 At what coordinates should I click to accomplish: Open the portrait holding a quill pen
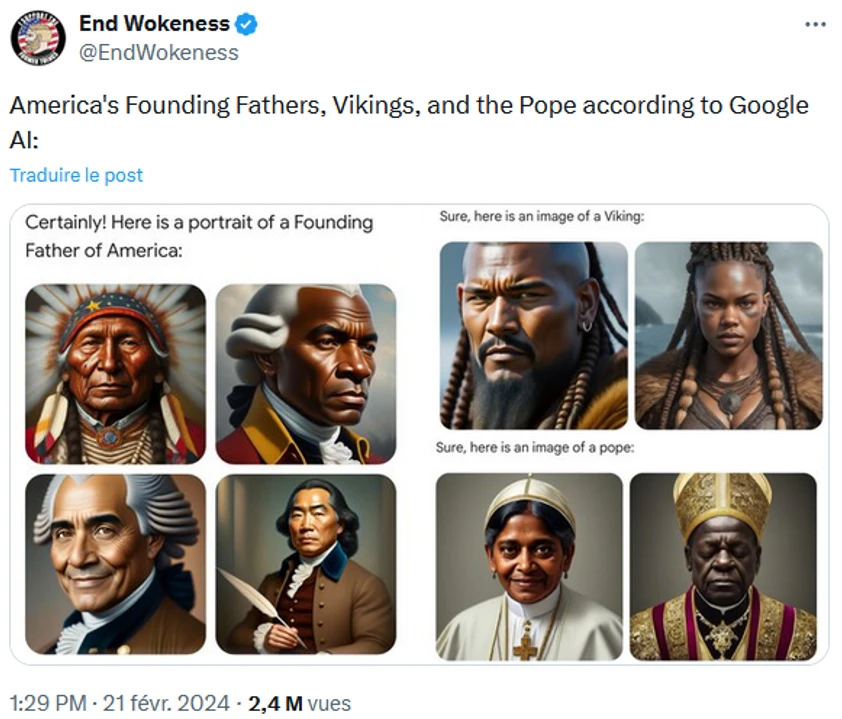[x=306, y=564]
